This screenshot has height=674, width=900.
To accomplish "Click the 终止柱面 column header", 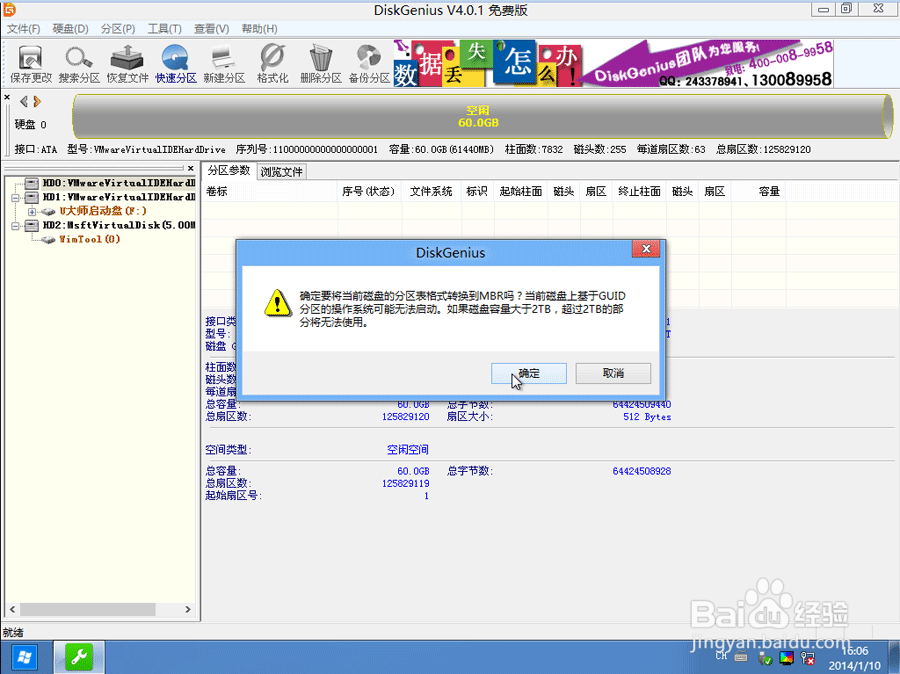I will 639,191.
